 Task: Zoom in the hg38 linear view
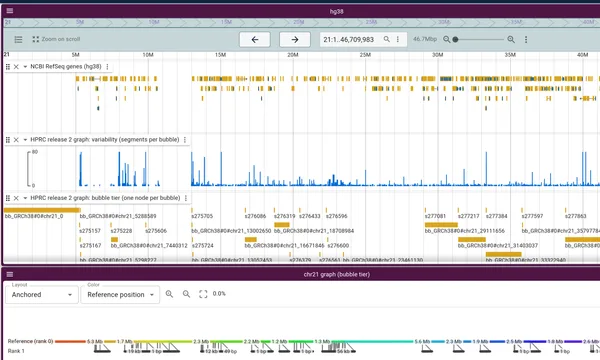click(x=511, y=39)
